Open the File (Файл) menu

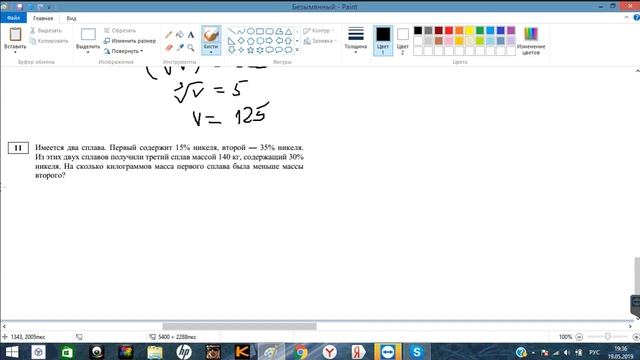coord(13,18)
